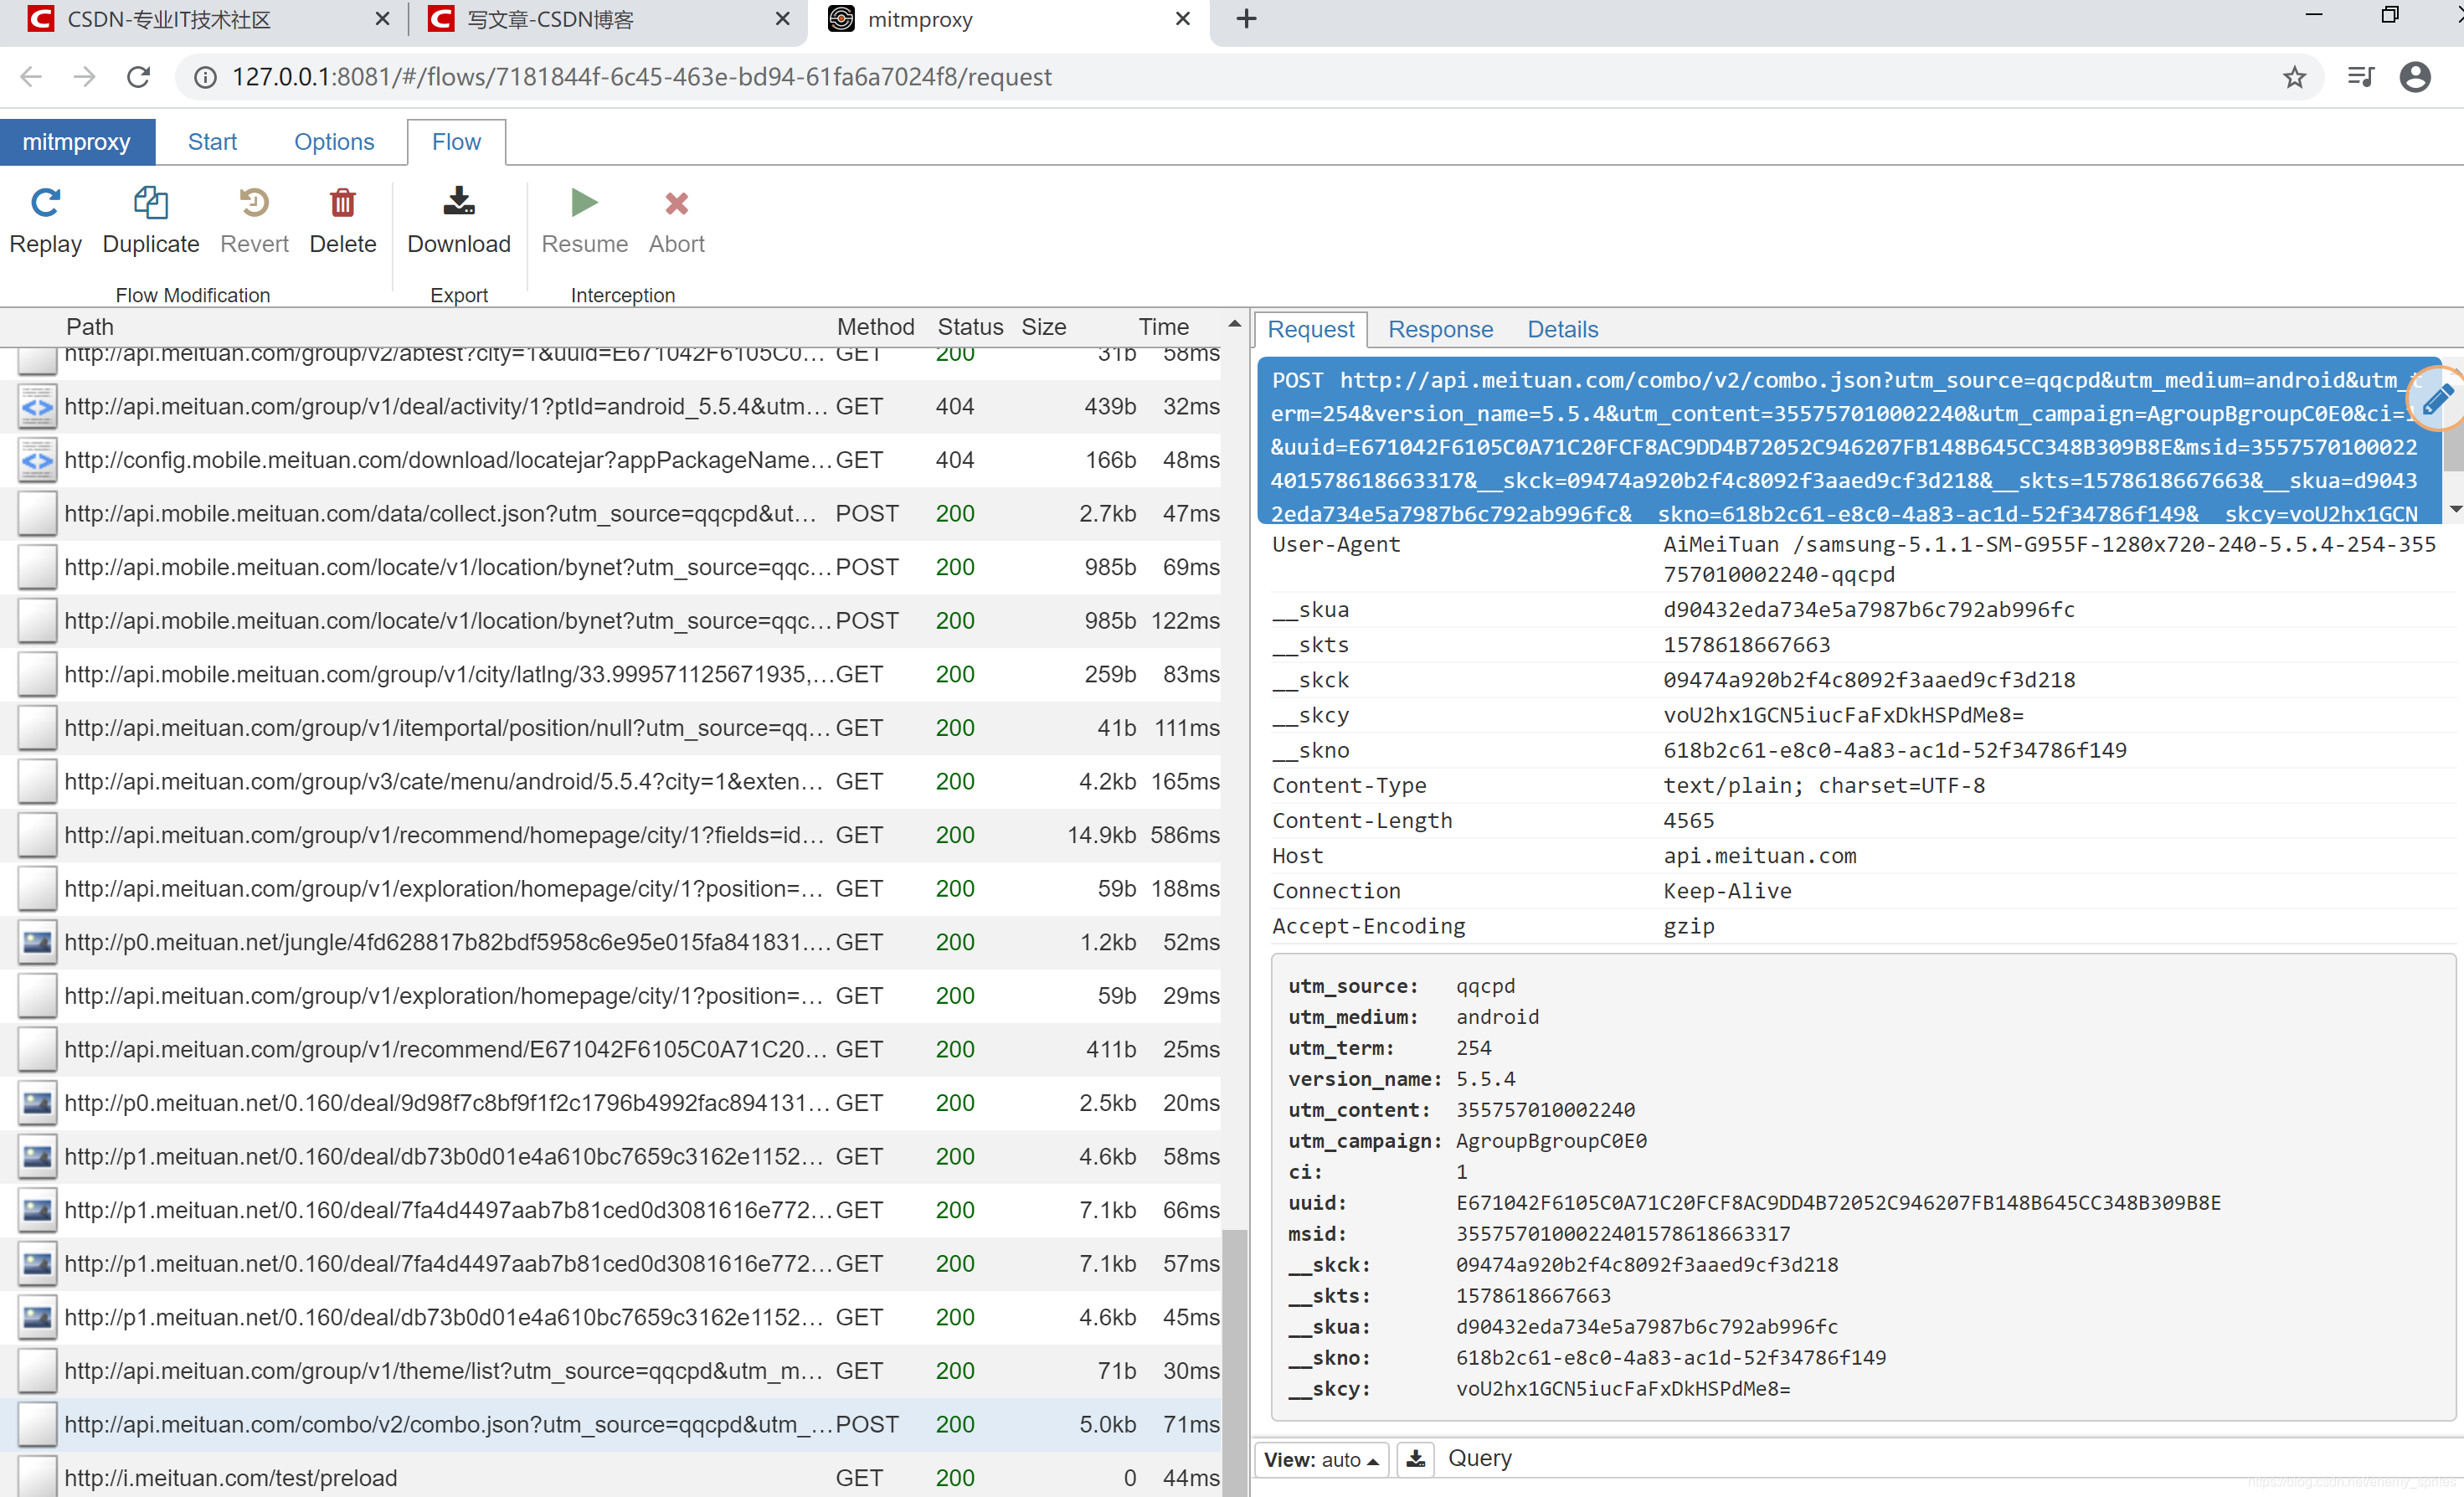Click the Delete trash icon

click(342, 203)
